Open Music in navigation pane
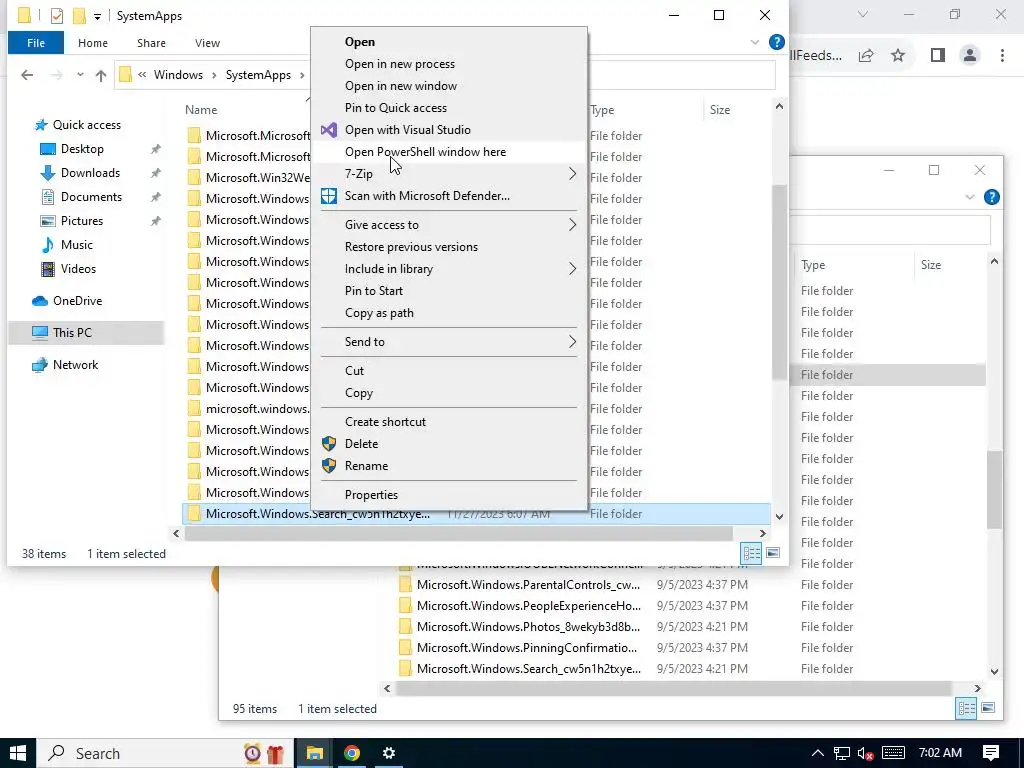 click(x=76, y=245)
